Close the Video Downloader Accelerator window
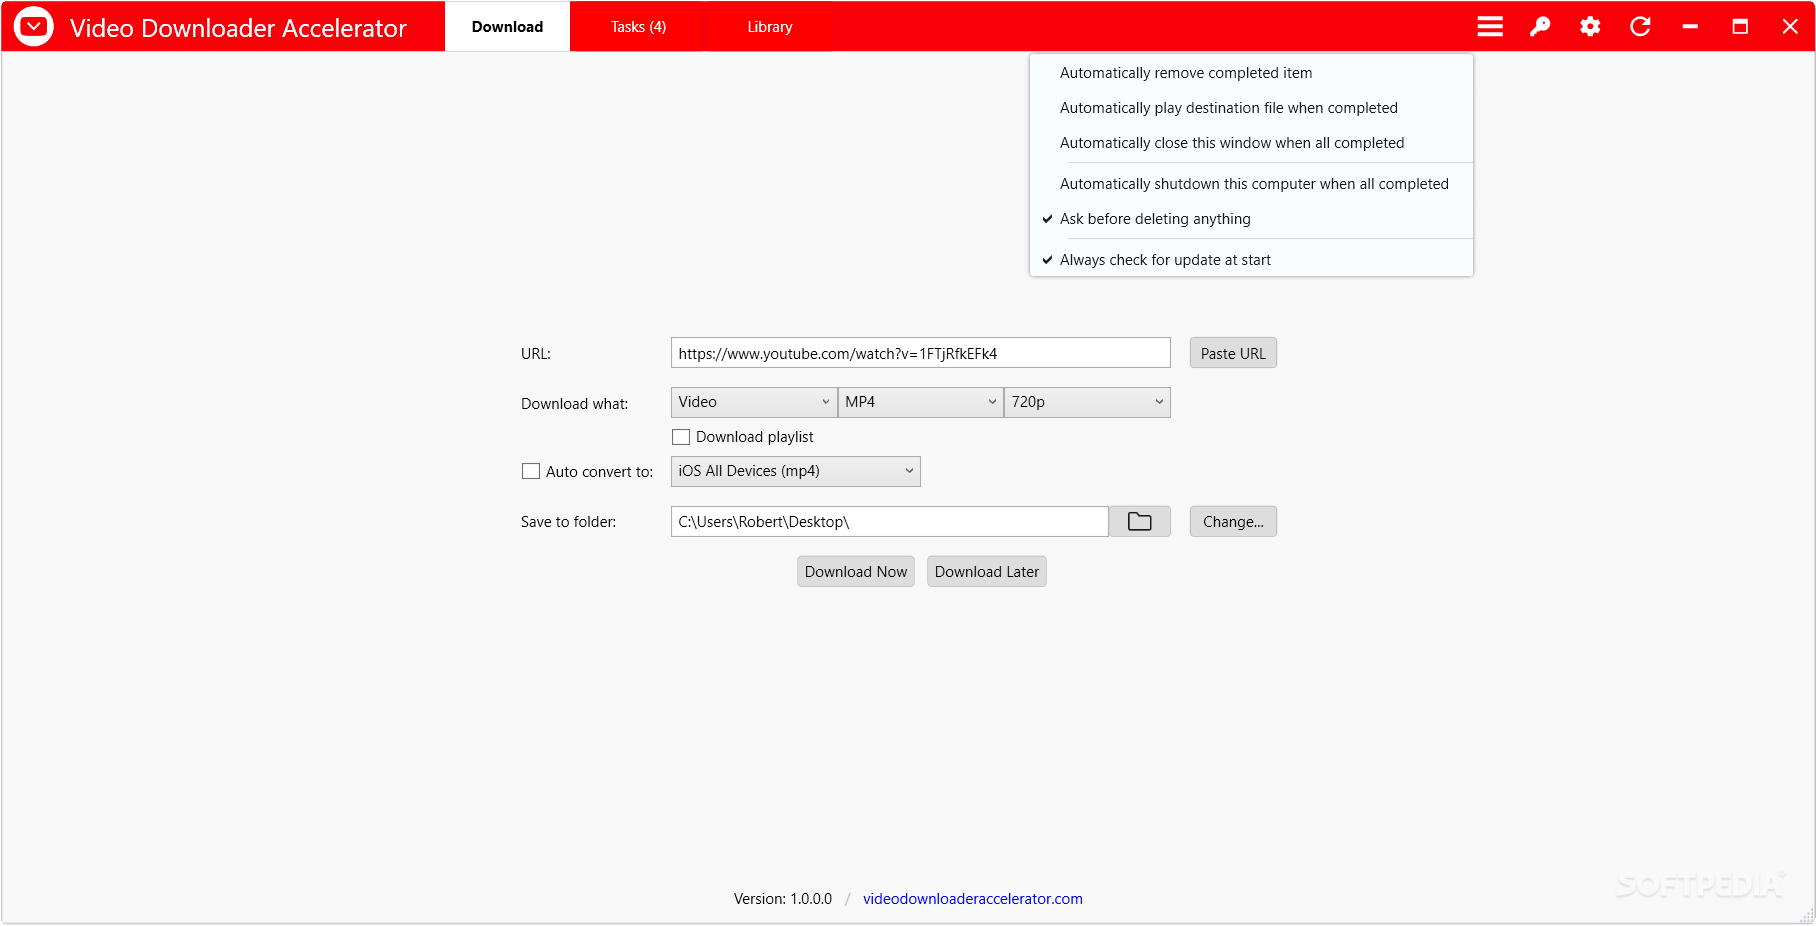 pyautogui.click(x=1790, y=27)
